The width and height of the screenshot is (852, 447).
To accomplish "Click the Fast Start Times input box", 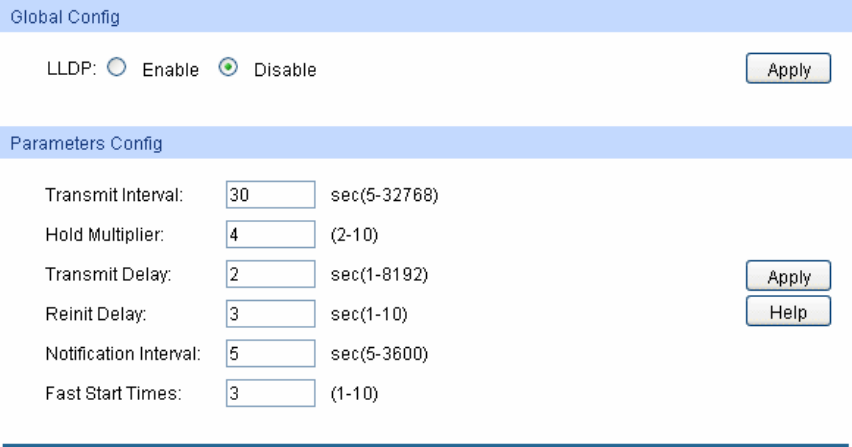I will pyautogui.click(x=271, y=393).
